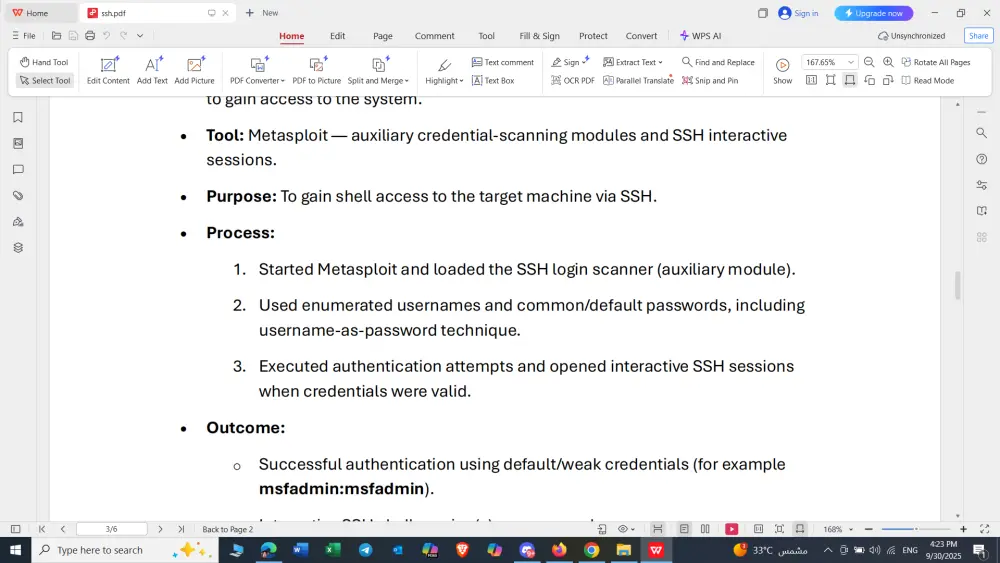1000x563 pixels.
Task: Open PDF to Picture converter
Action: coord(317,71)
